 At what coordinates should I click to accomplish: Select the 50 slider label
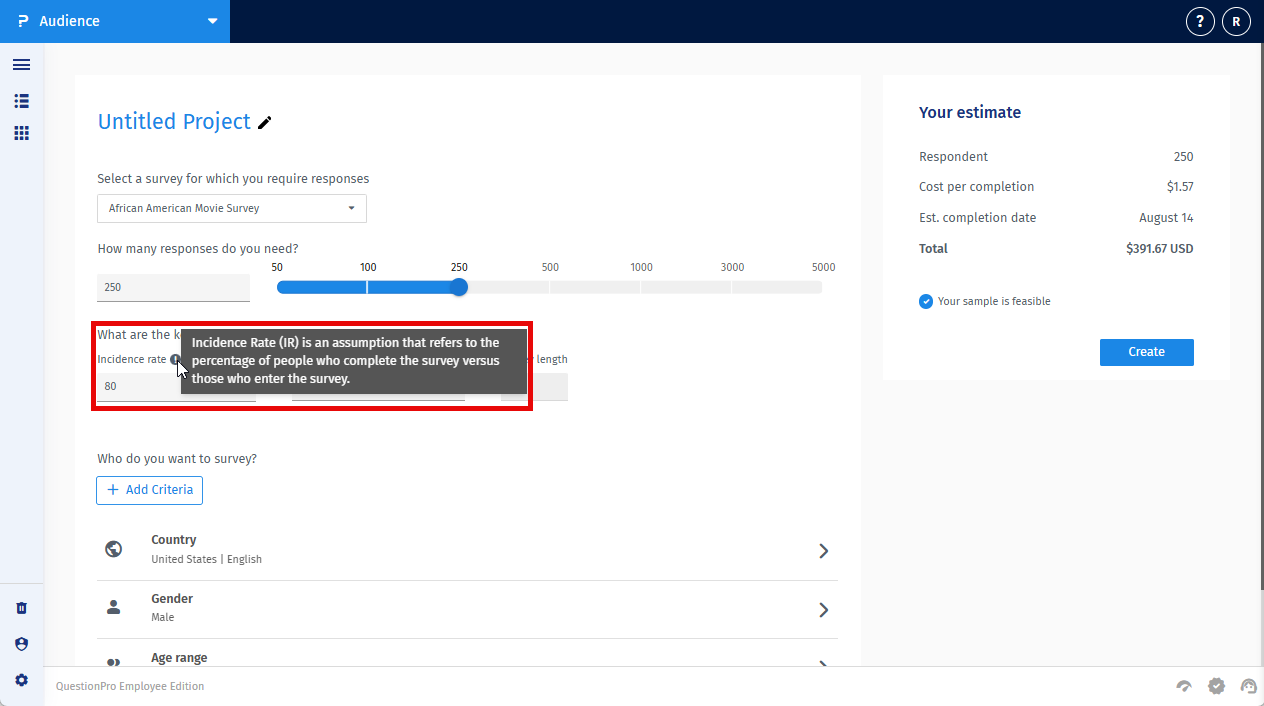(277, 267)
